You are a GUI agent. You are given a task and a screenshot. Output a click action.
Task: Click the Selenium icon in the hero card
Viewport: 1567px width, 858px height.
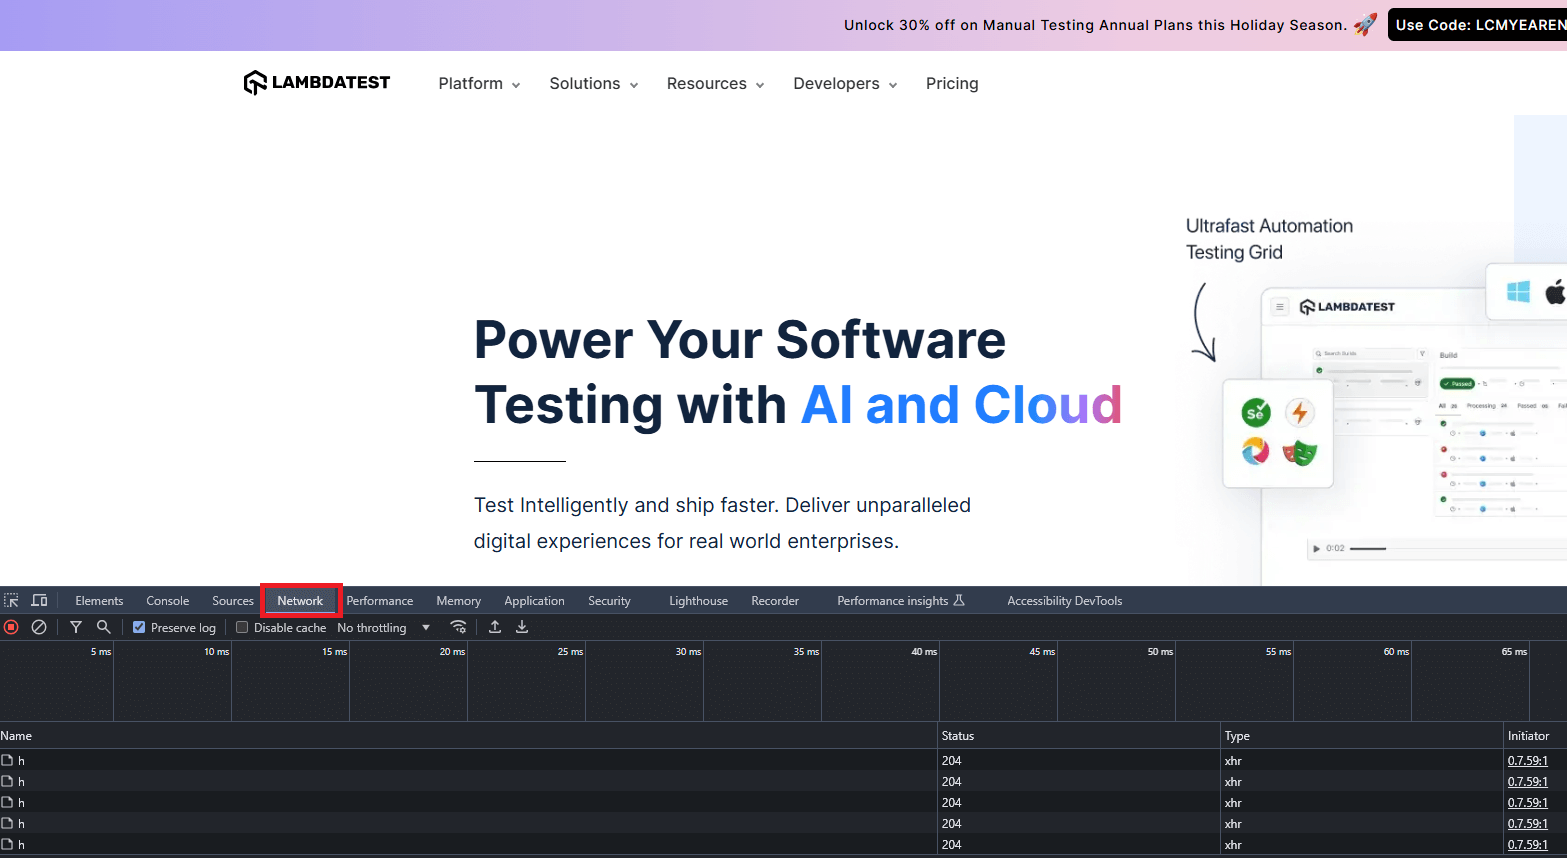pos(1256,412)
